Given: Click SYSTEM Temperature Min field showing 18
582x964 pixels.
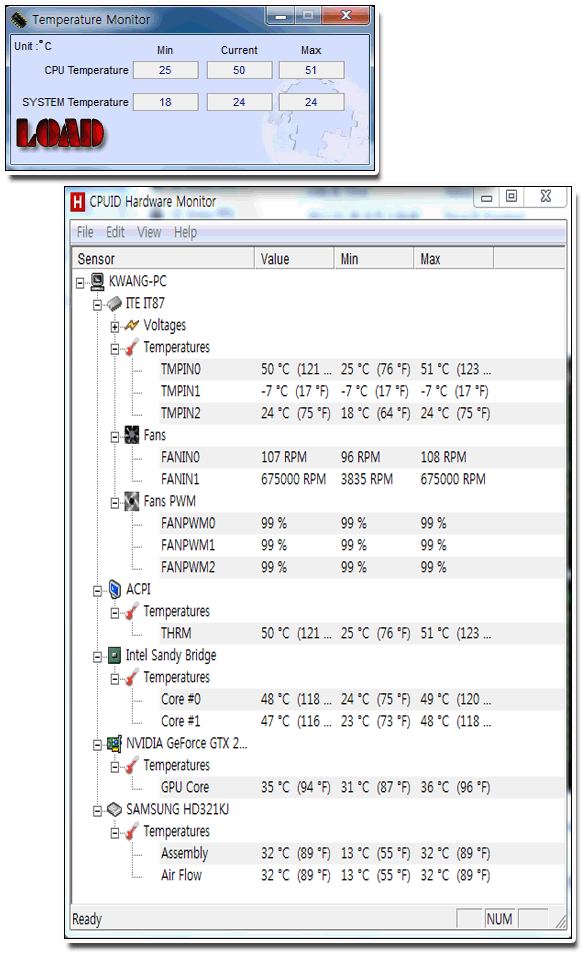Looking at the screenshot, I should pyautogui.click(x=166, y=102).
